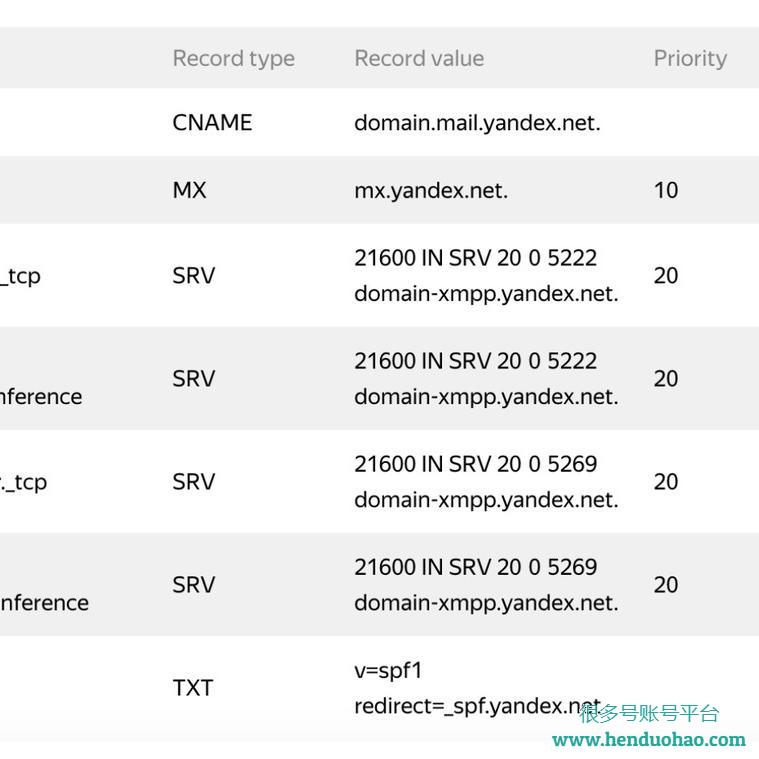The image size is (759, 759).
Task: Click the _tcp name in first SRV row
Action: 20,276
